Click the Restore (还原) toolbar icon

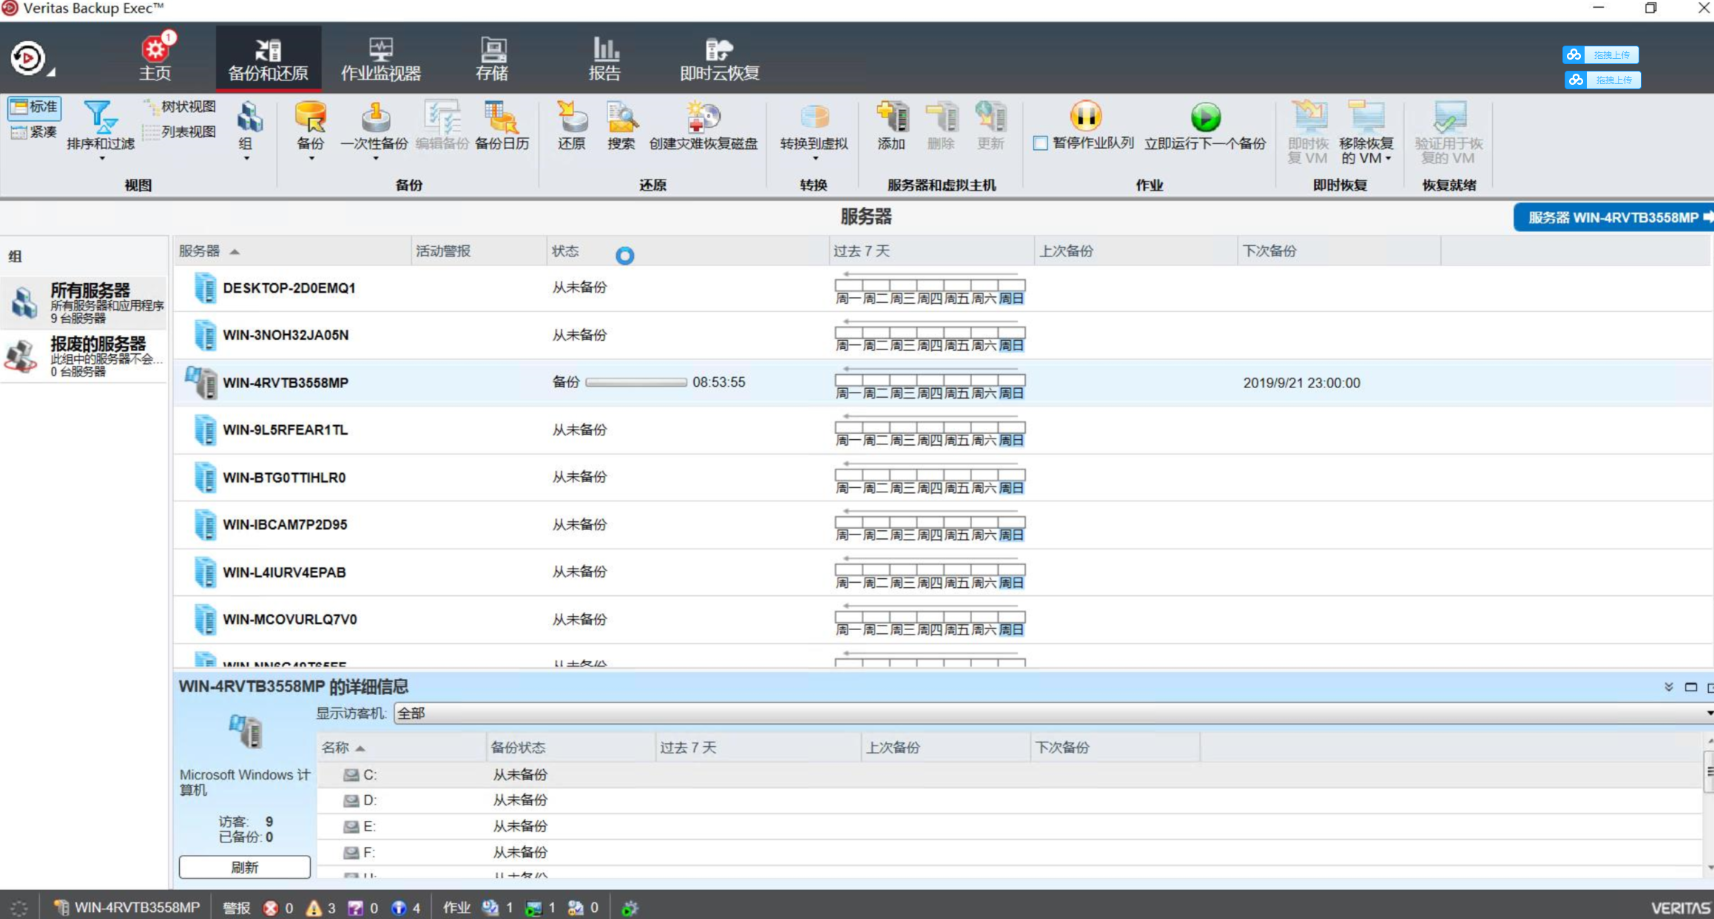click(572, 126)
